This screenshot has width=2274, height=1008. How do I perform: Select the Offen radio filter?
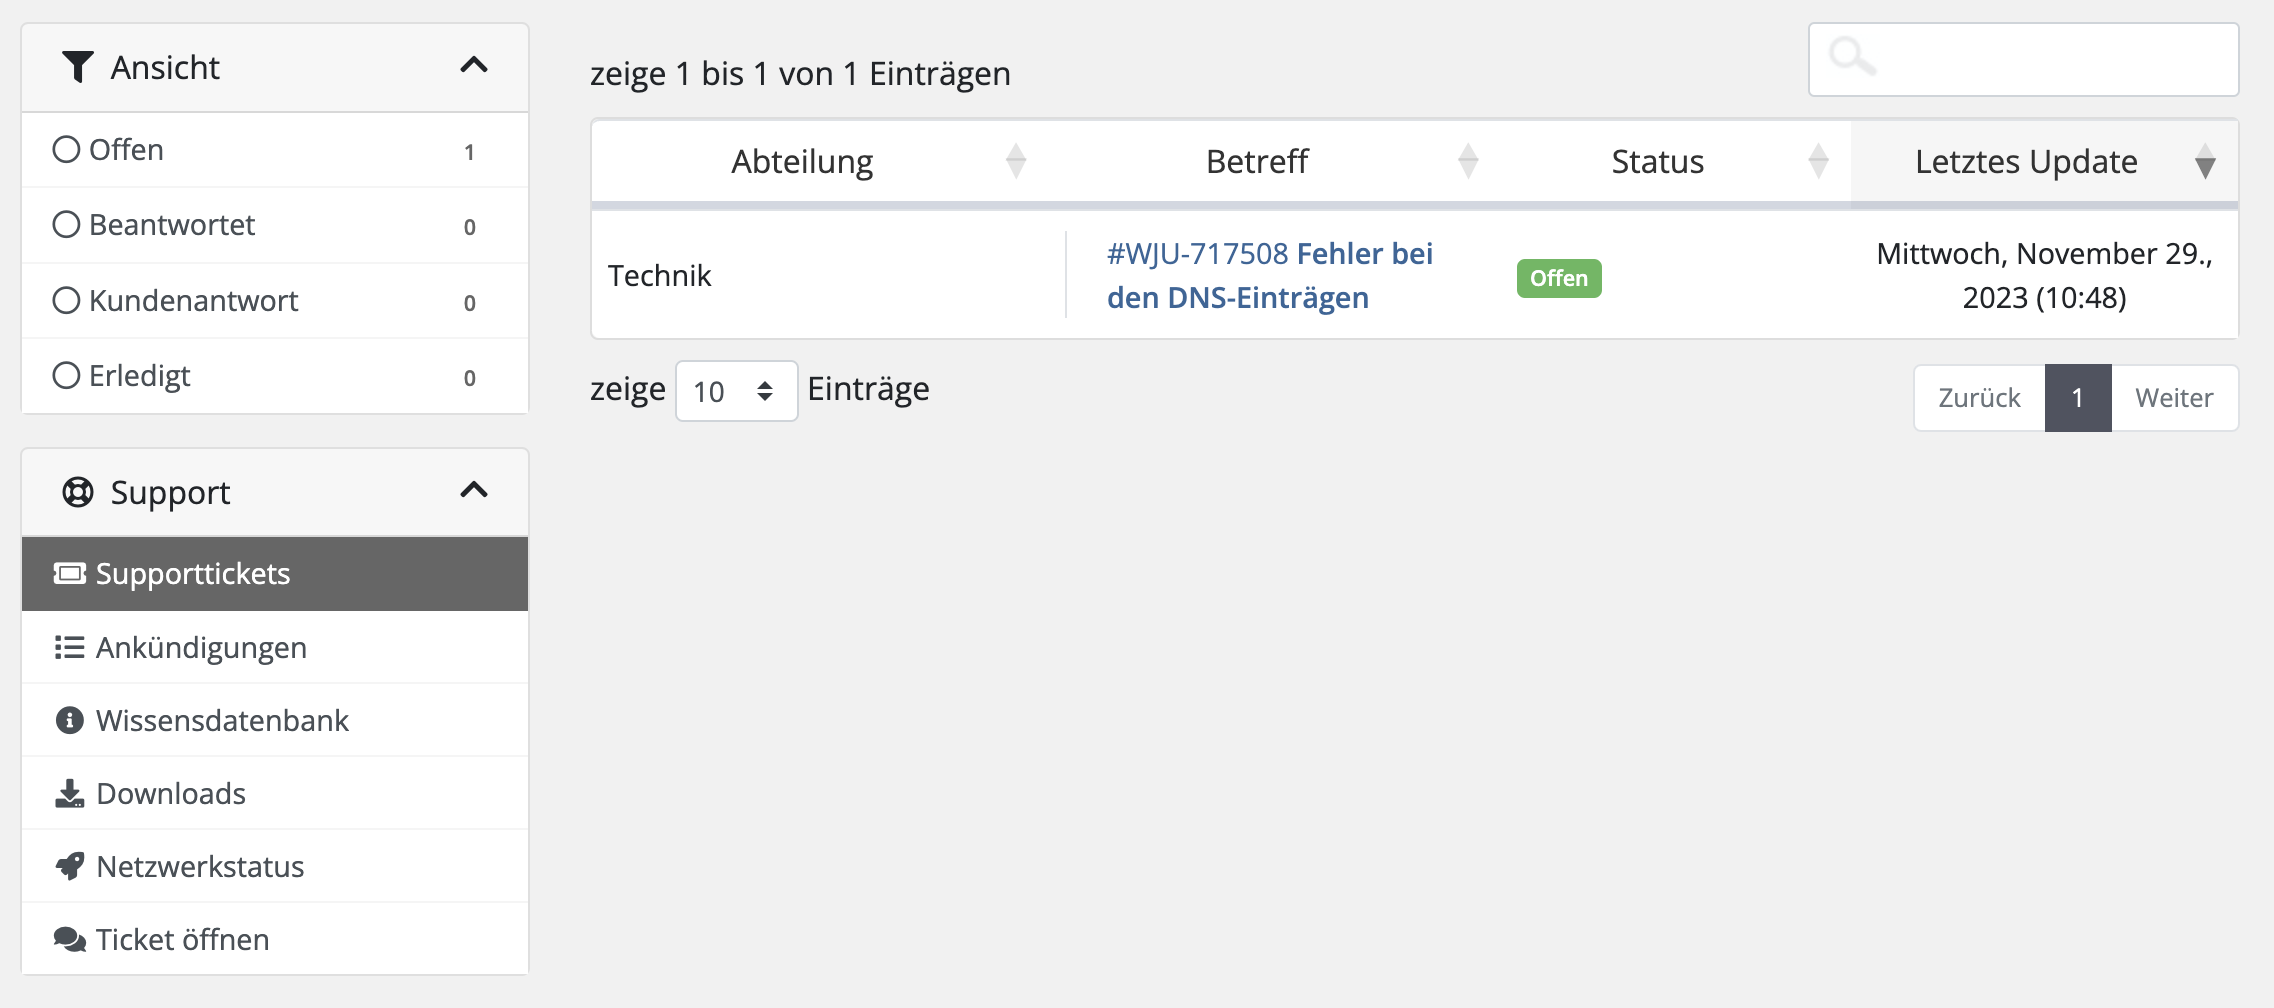66,149
